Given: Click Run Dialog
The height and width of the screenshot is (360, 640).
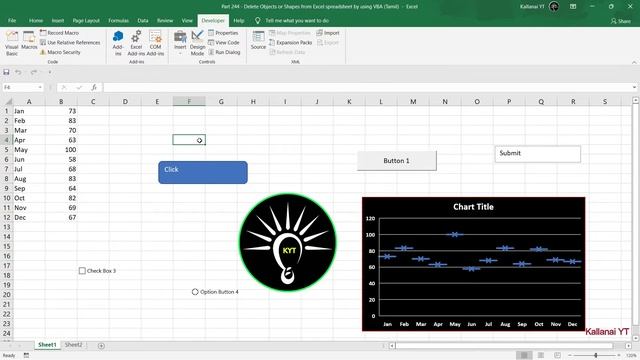Looking at the screenshot, I should click(x=224, y=52).
